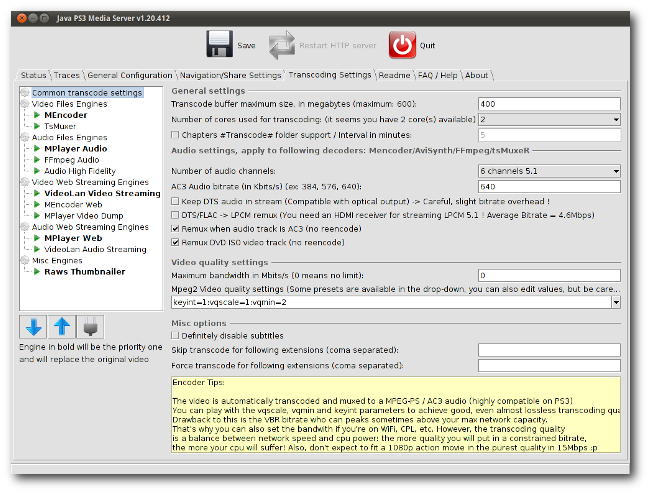Click the Quit button label
This screenshot has height=494, width=650.
[427, 45]
